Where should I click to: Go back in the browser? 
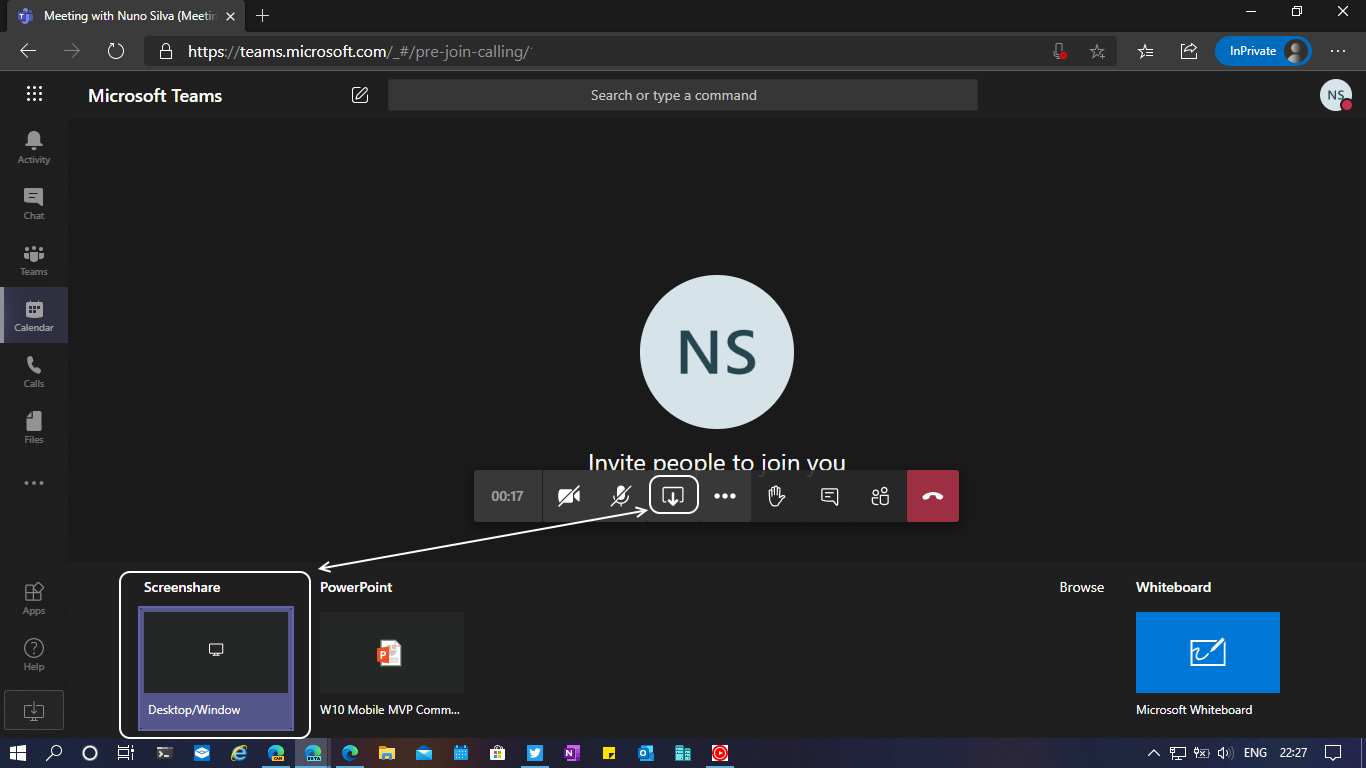point(28,51)
